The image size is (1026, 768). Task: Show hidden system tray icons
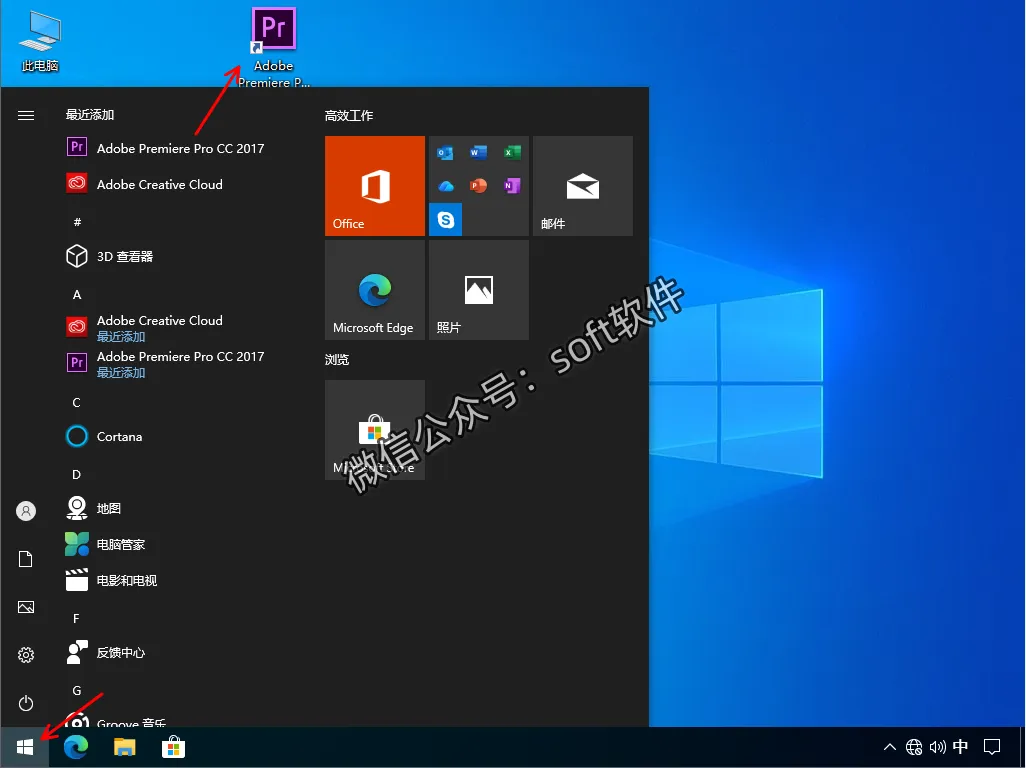click(x=890, y=747)
